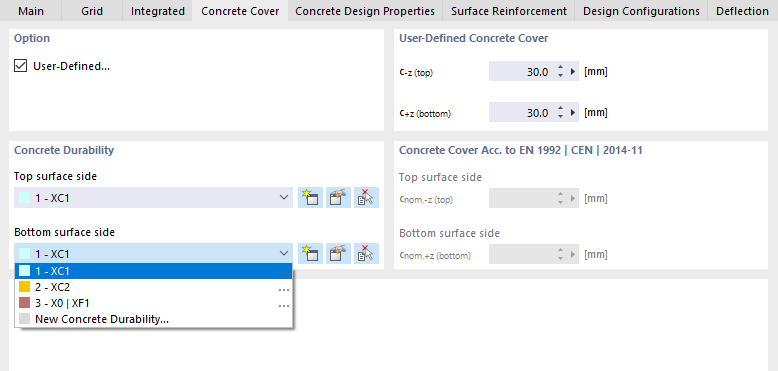Open the Surface Reinforcement tab
The height and width of the screenshot is (371, 778).
tap(509, 11)
